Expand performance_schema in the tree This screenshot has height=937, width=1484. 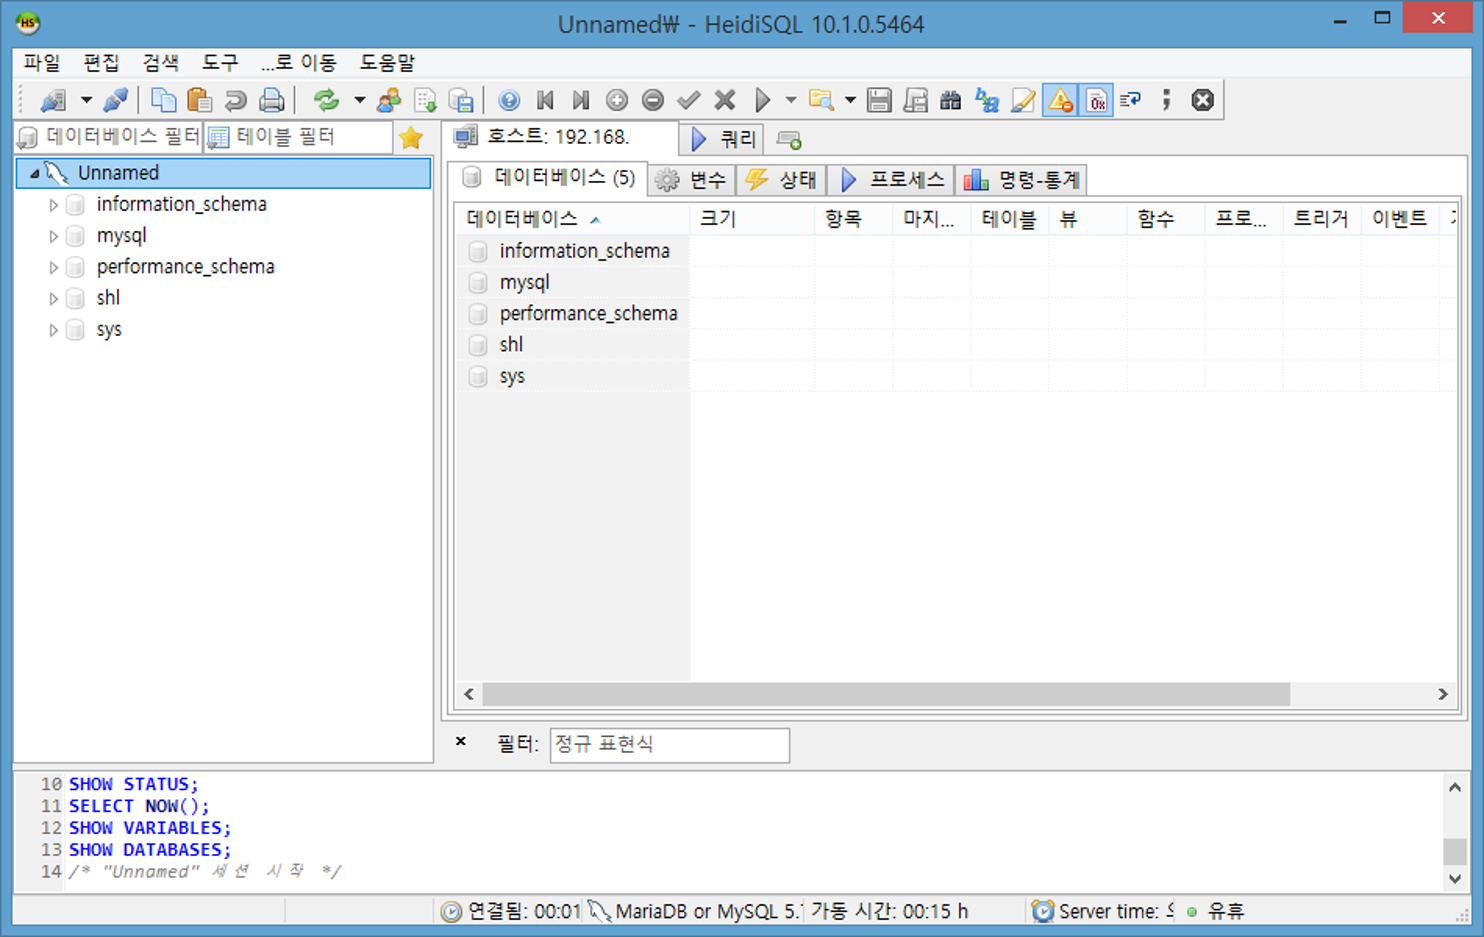(54, 267)
